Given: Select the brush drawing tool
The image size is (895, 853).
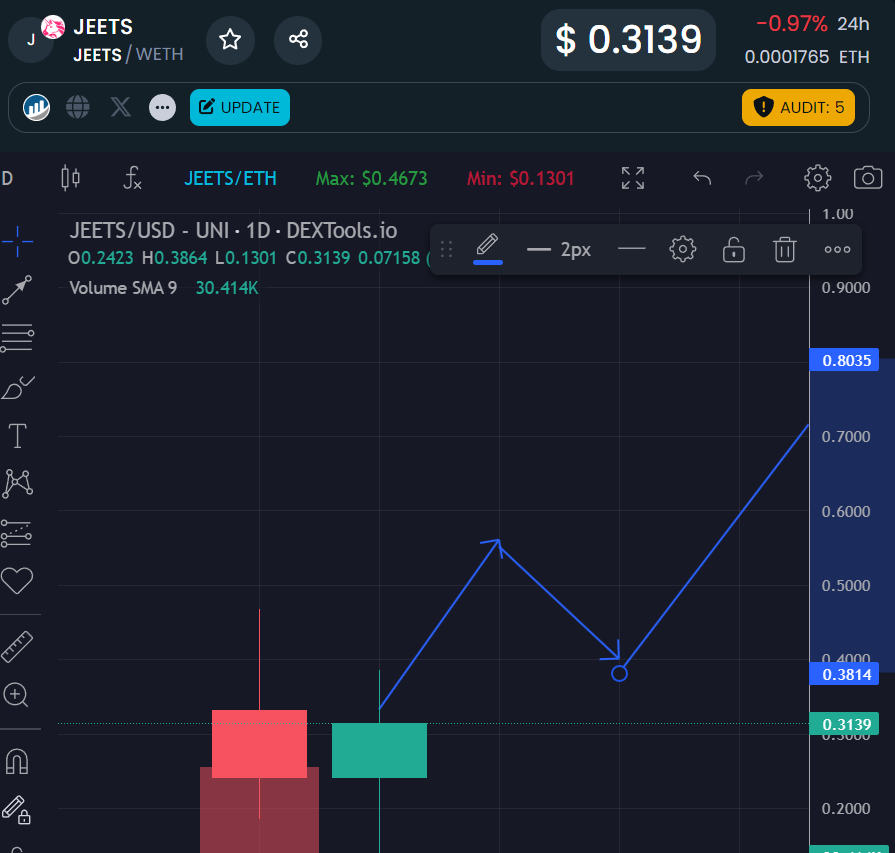Looking at the screenshot, I should click(x=18, y=388).
